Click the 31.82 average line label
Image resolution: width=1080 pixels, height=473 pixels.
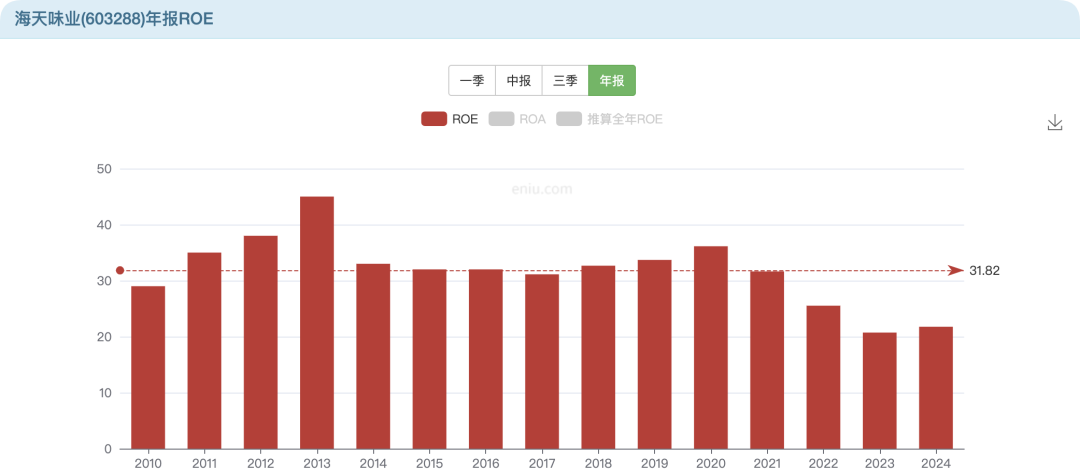[x=984, y=271]
